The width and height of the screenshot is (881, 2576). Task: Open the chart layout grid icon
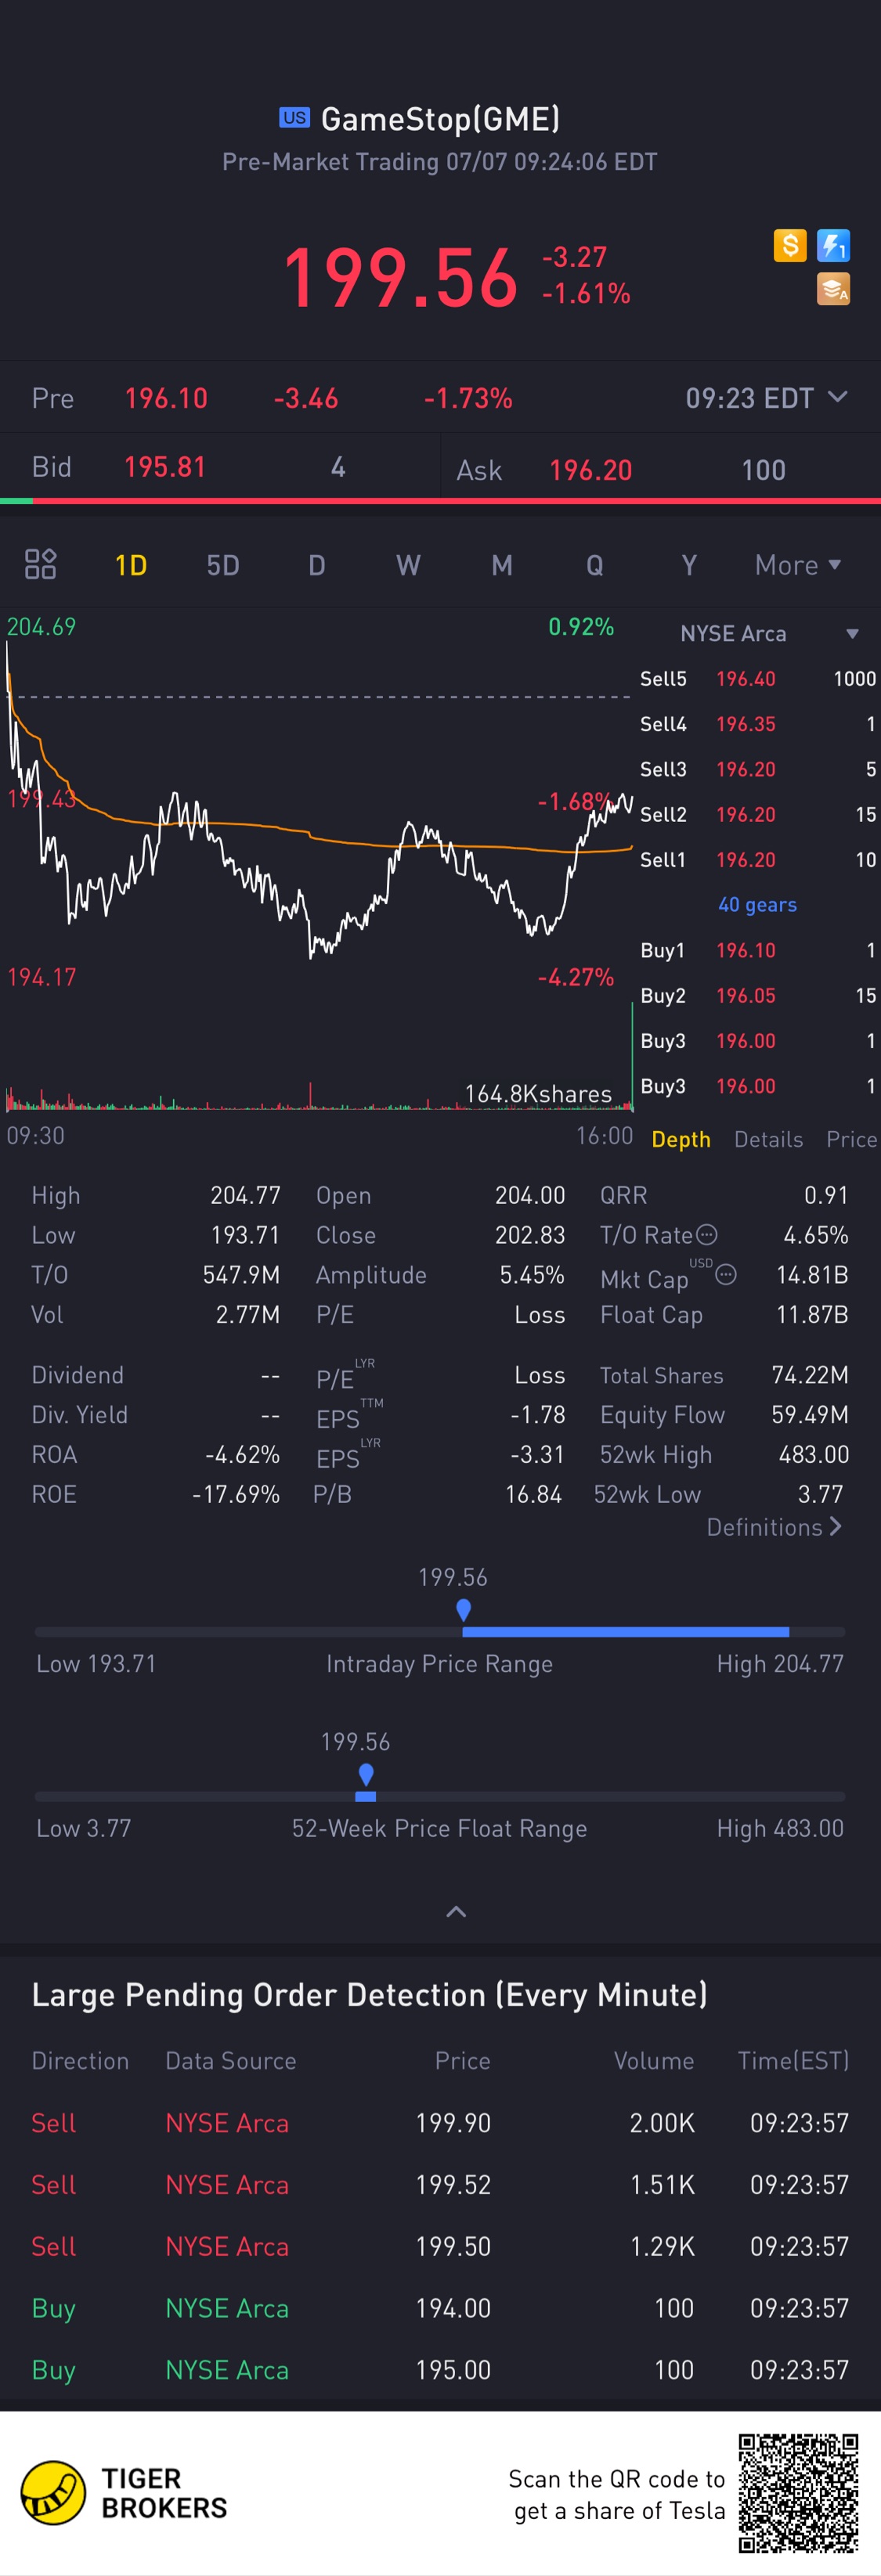click(x=40, y=564)
